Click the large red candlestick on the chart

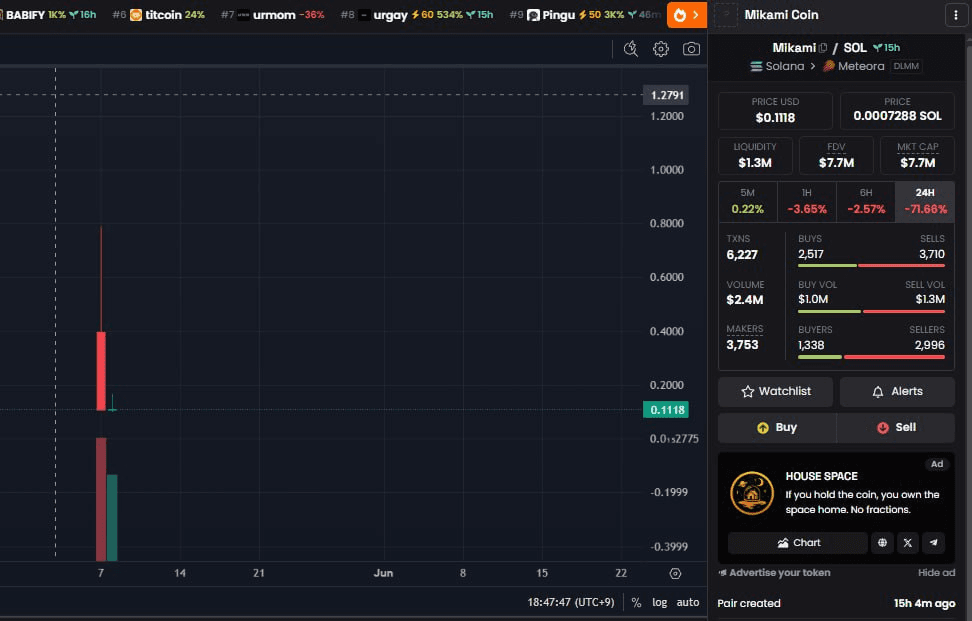pos(101,371)
